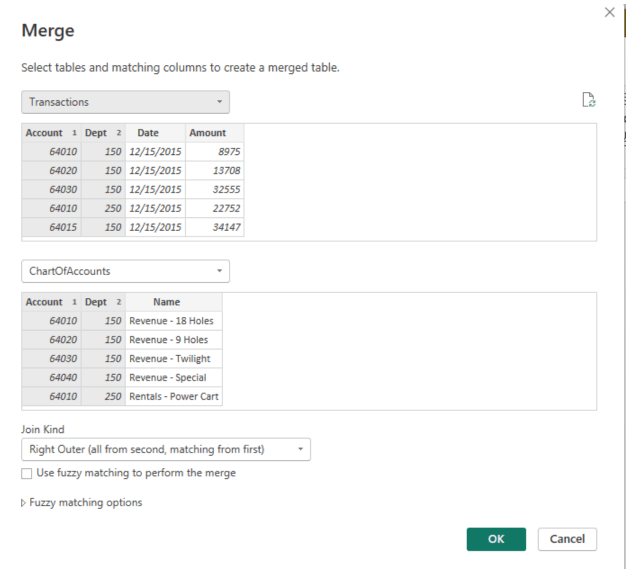Screen dimensions: 627x575
Task: Click the Revenue - Twilight cell
Action: (171, 359)
